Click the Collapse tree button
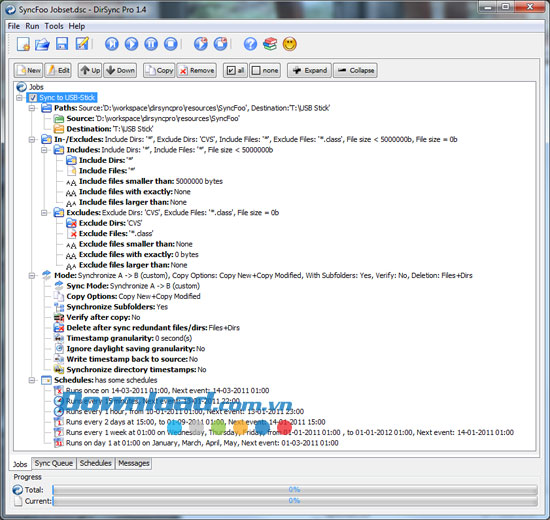The height and width of the screenshot is (520, 550). [355, 71]
